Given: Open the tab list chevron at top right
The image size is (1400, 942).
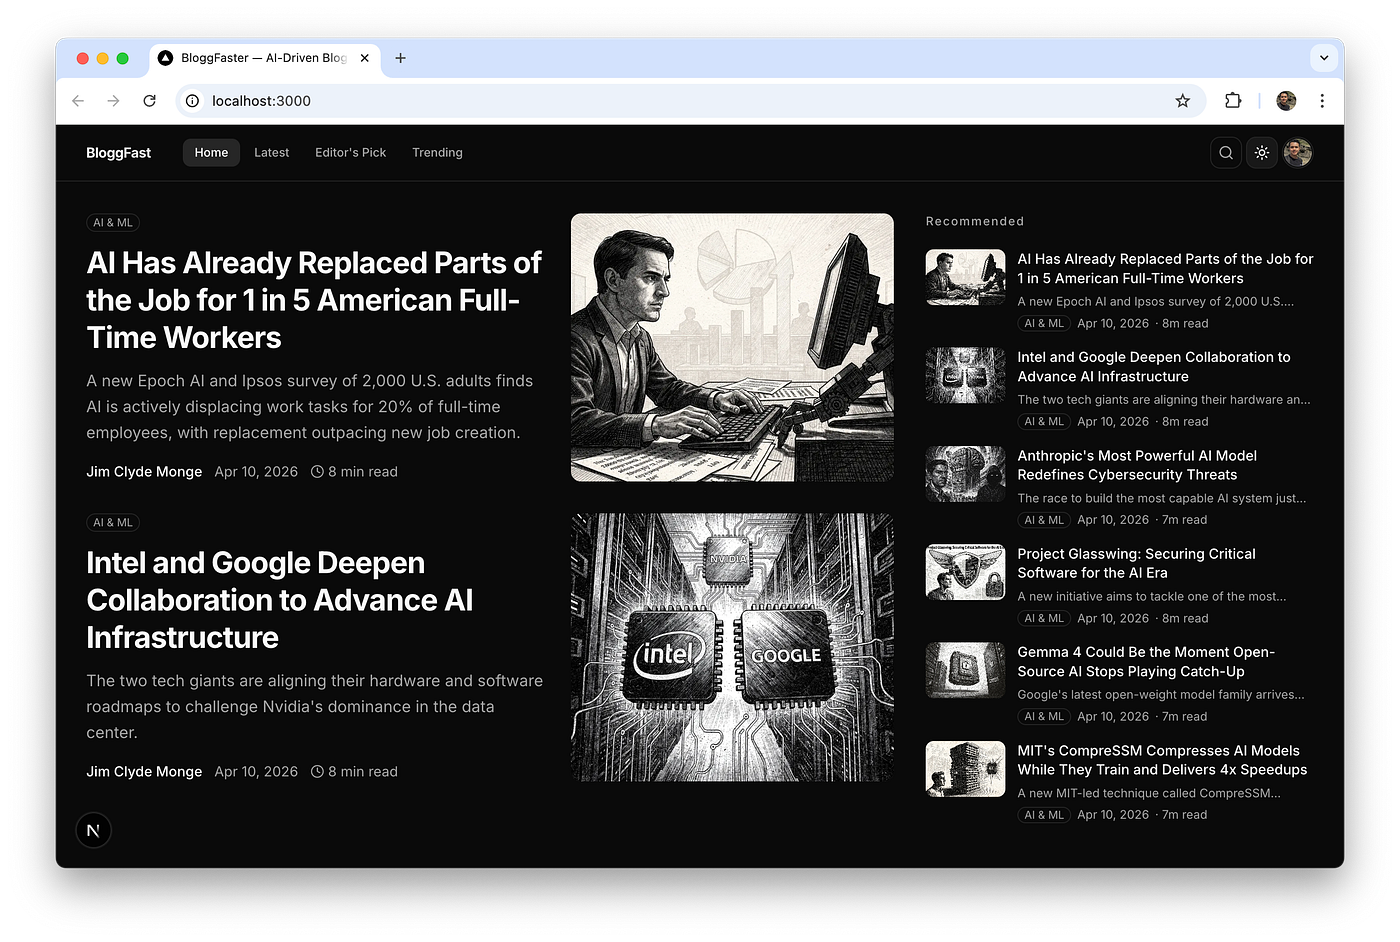Looking at the screenshot, I should click(1323, 57).
